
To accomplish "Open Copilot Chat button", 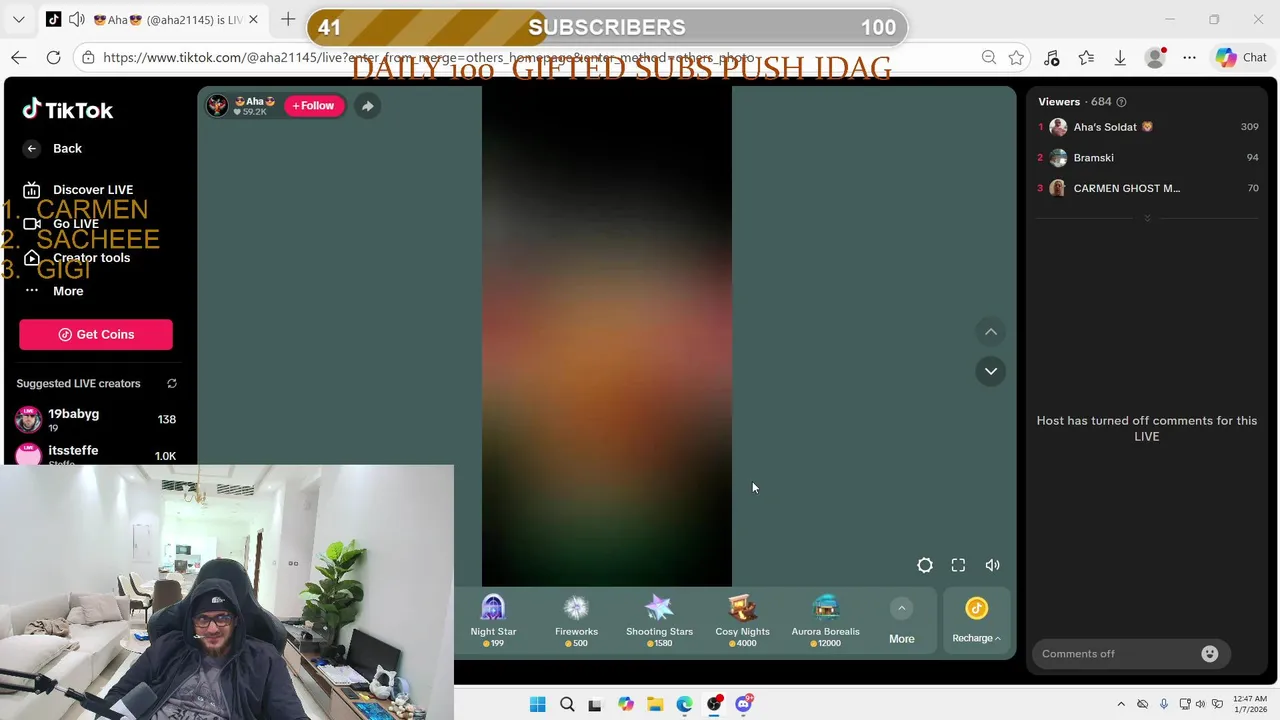I will 1241,58.
